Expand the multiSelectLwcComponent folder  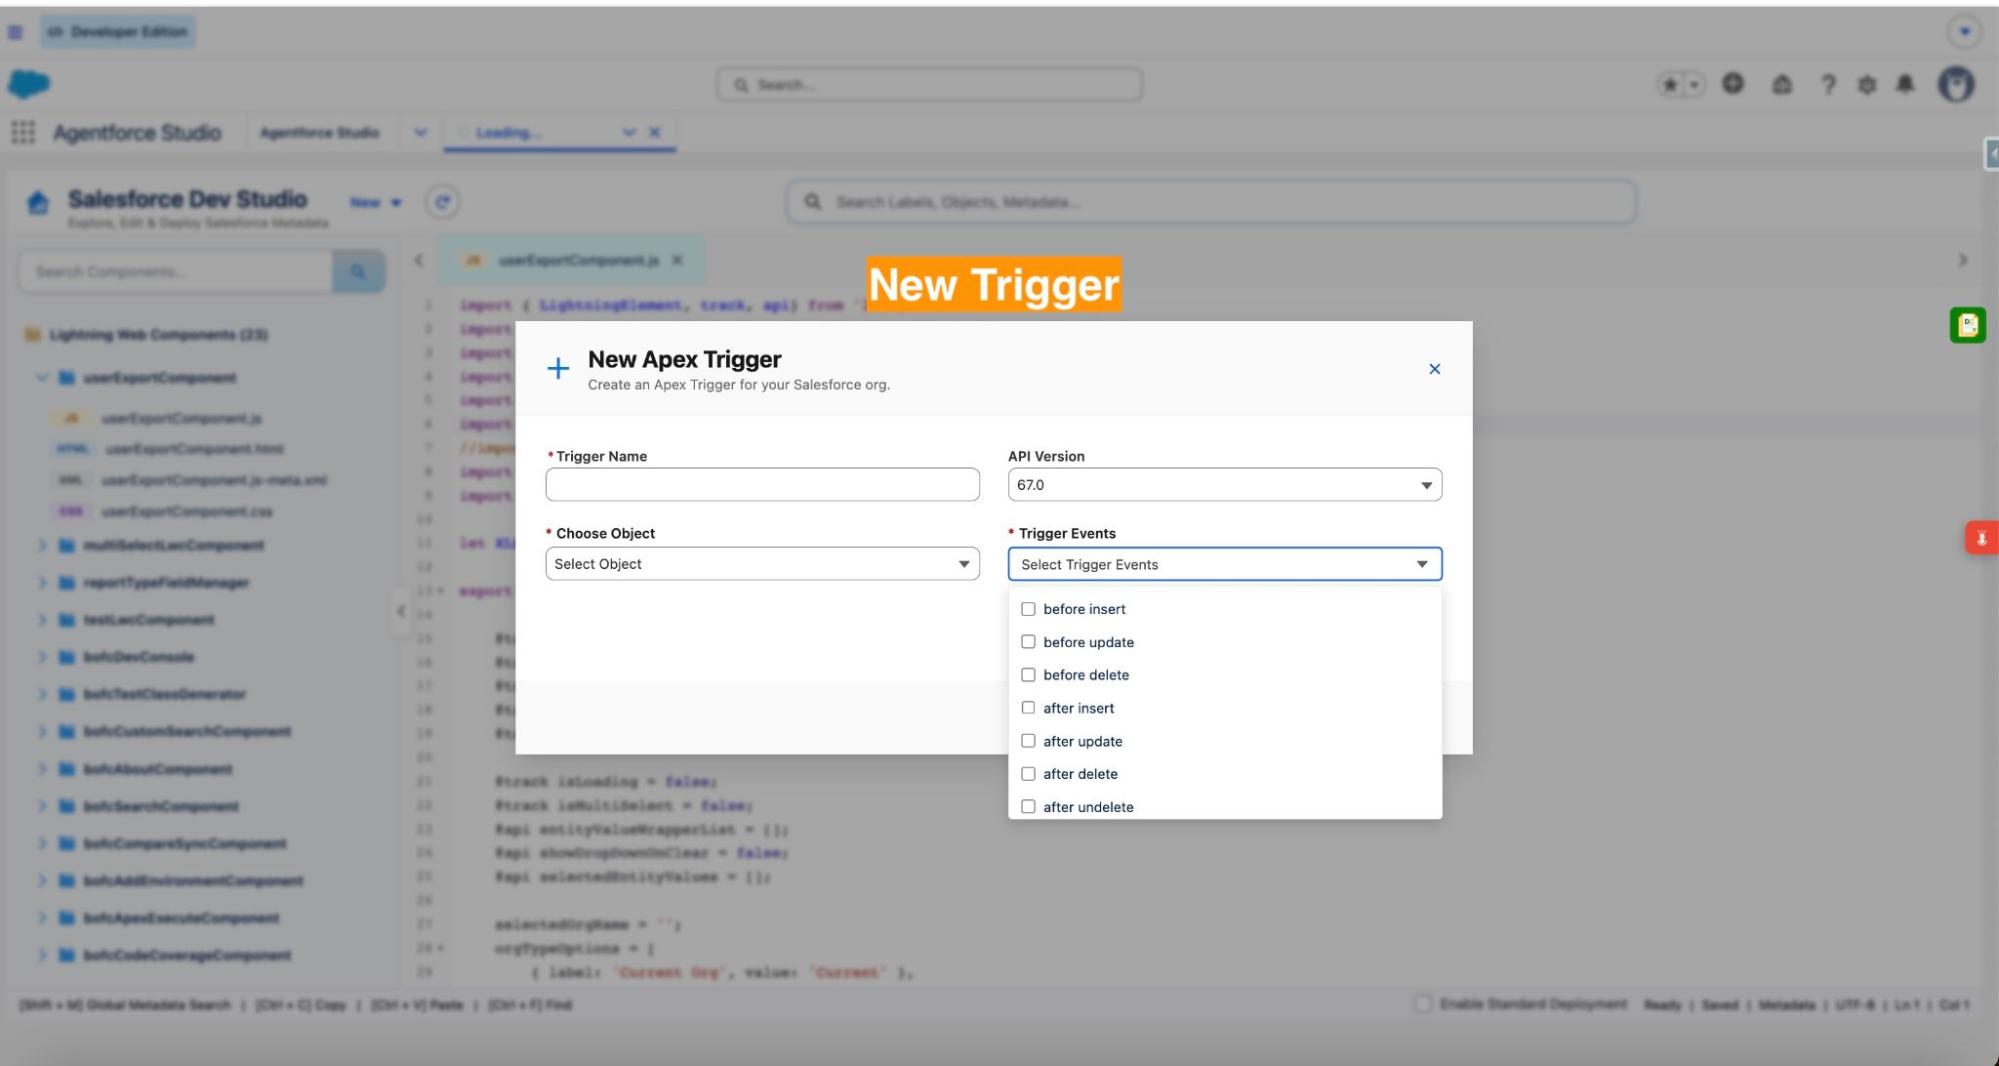coord(42,545)
